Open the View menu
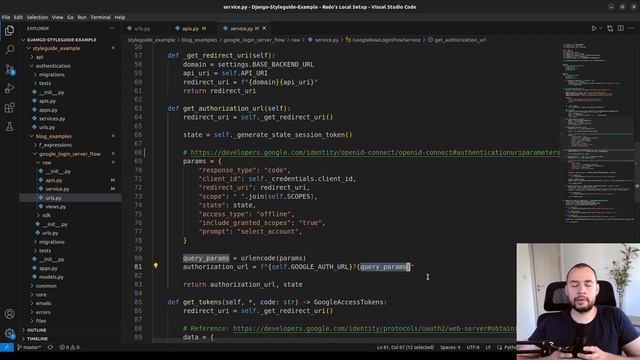 click(x=58, y=17)
